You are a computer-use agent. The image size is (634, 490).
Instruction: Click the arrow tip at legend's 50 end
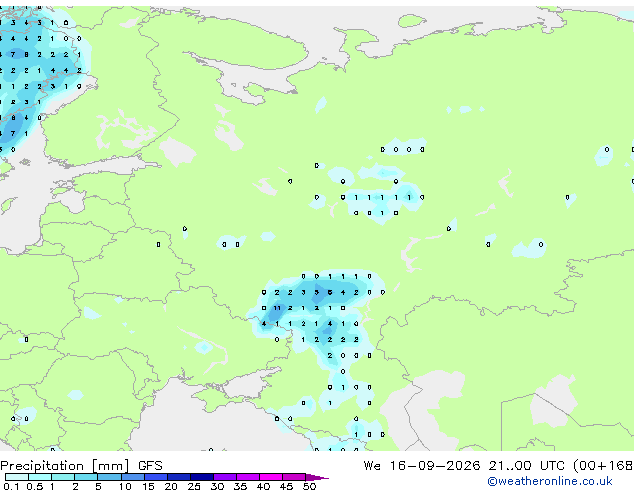(317, 477)
